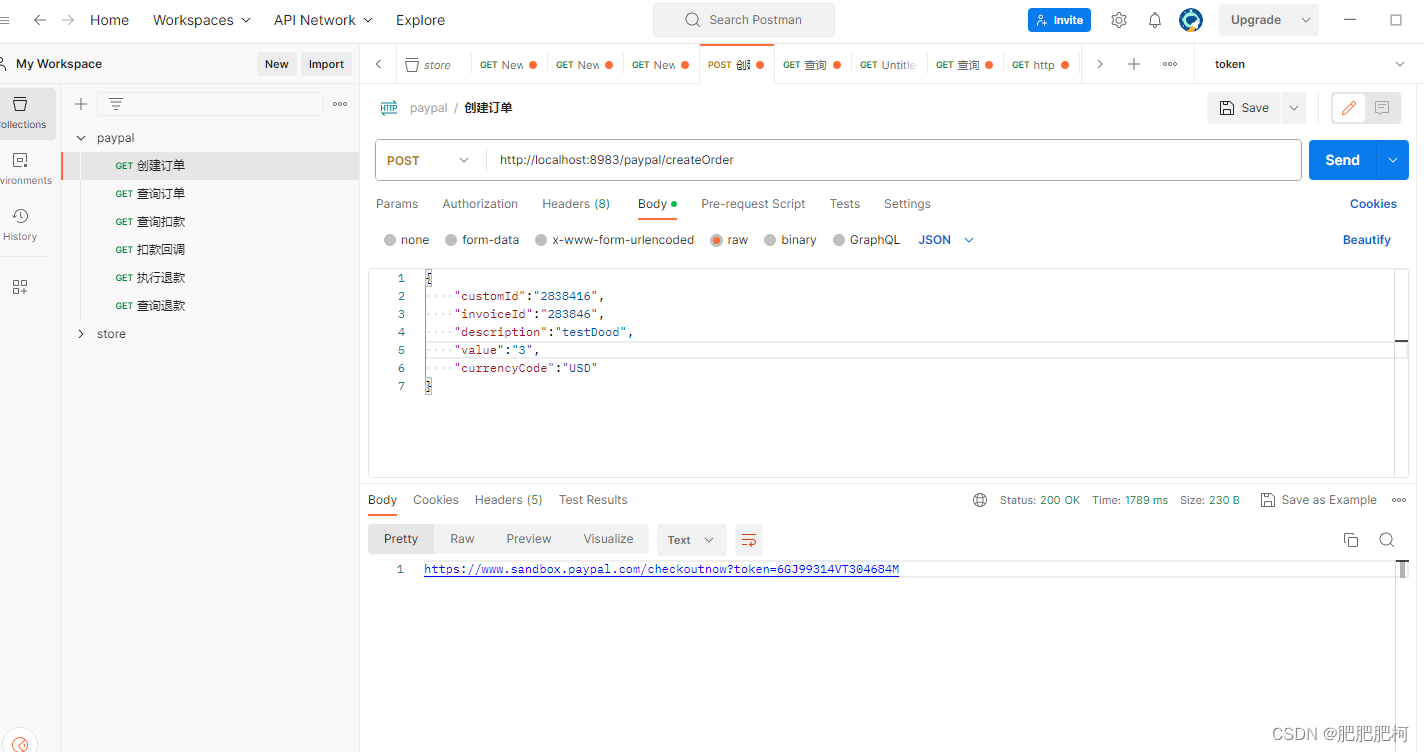Open Collections sidebar icon
Image resolution: width=1424 pixels, height=752 pixels.
21,113
